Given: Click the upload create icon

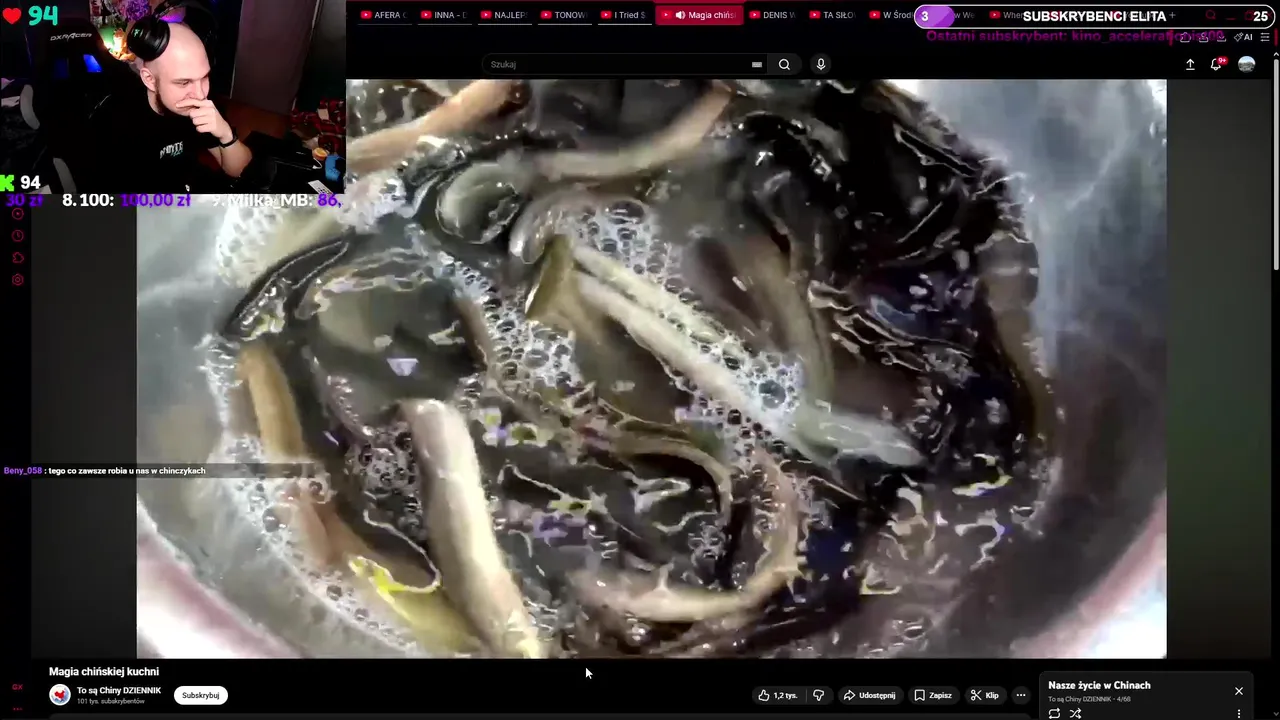Looking at the screenshot, I should 1190,64.
